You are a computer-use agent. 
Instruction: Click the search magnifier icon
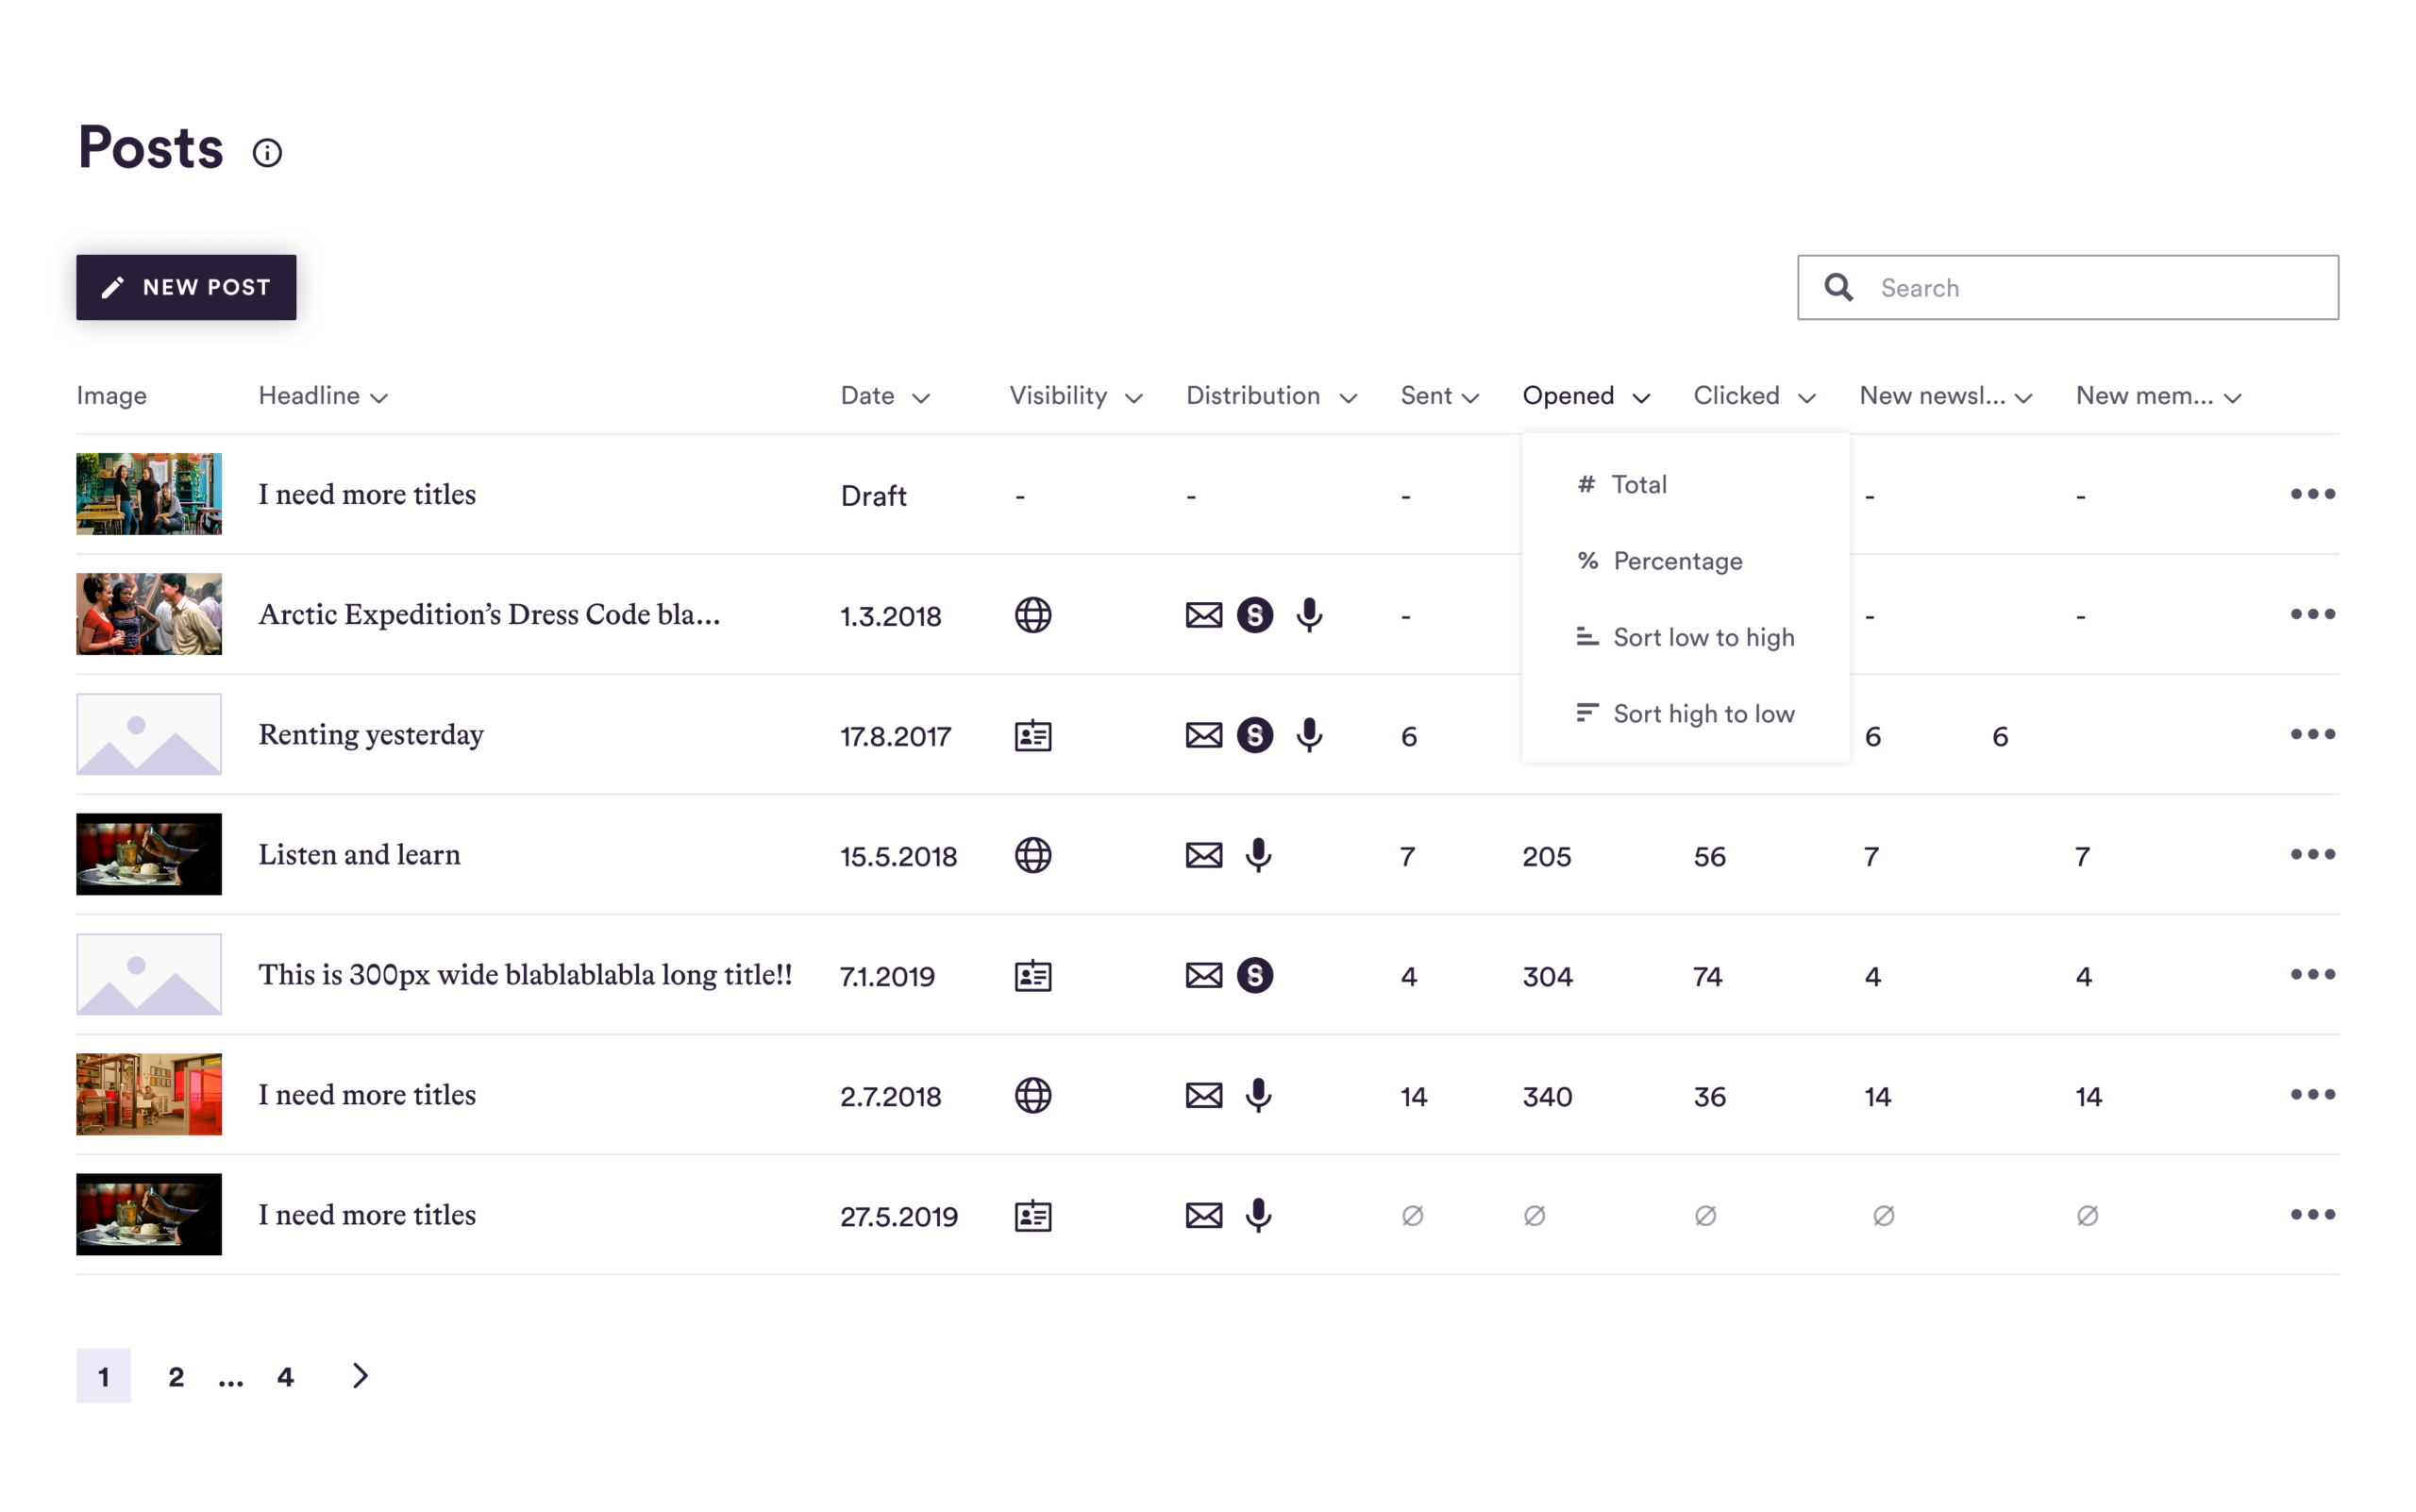(x=1838, y=287)
